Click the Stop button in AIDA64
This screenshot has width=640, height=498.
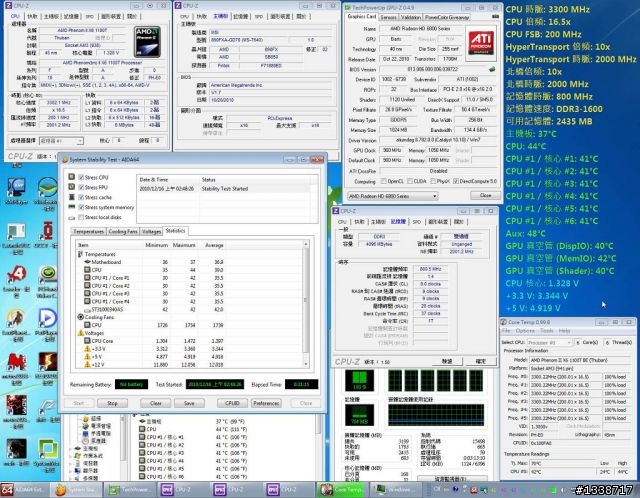coord(112,403)
